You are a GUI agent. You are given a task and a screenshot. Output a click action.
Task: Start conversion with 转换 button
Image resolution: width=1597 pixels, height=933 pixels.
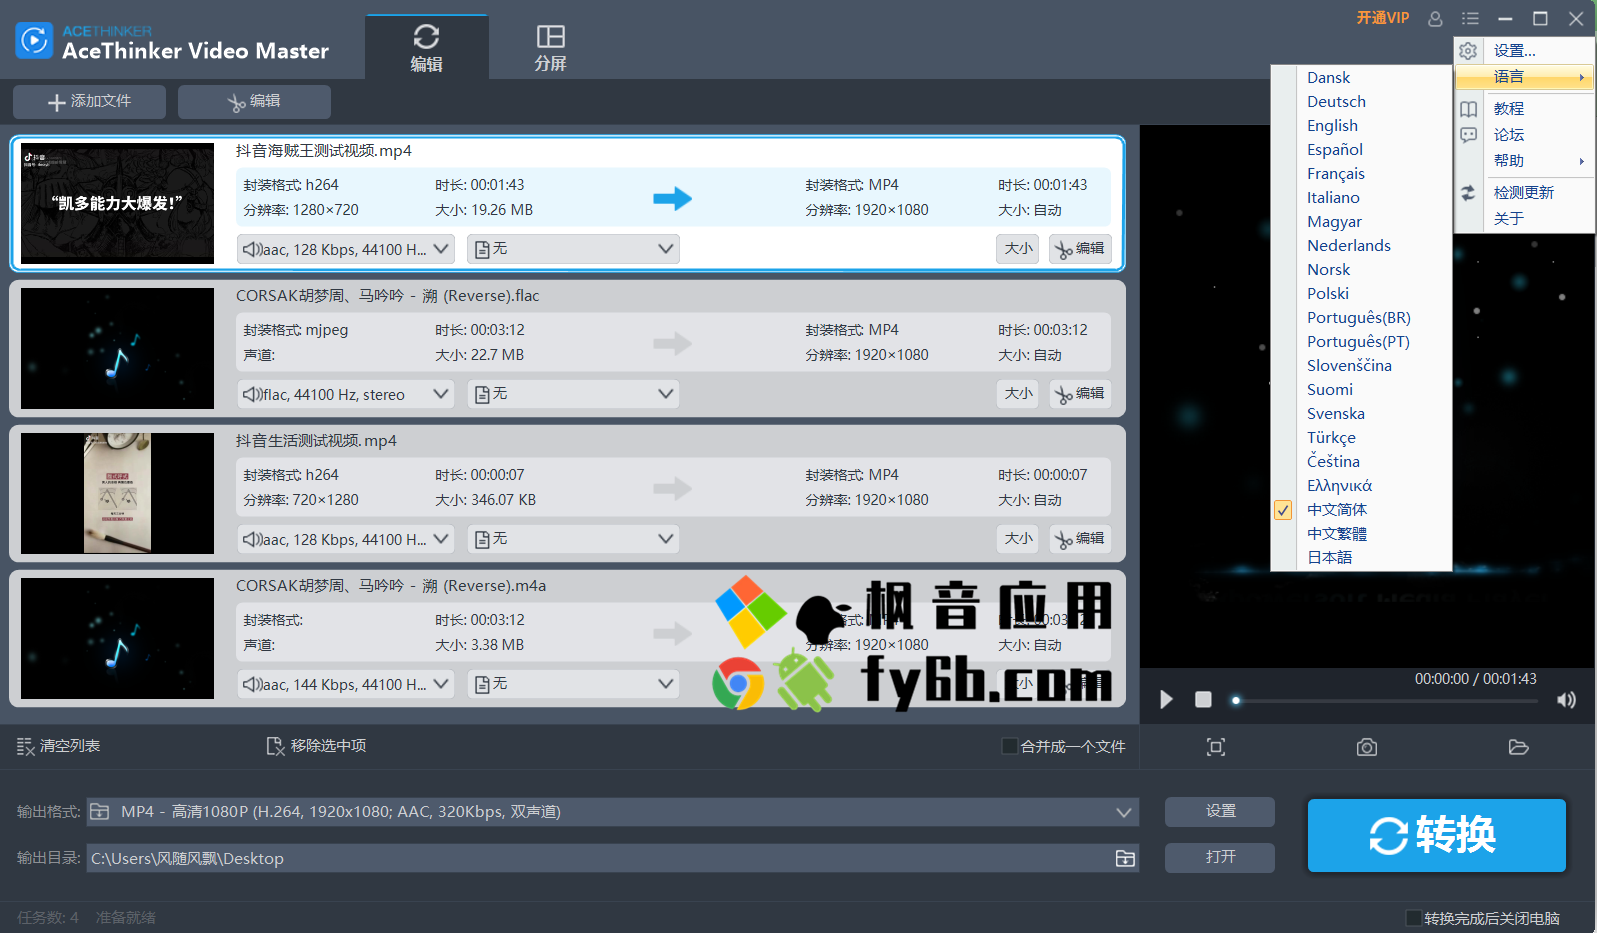tap(1437, 835)
